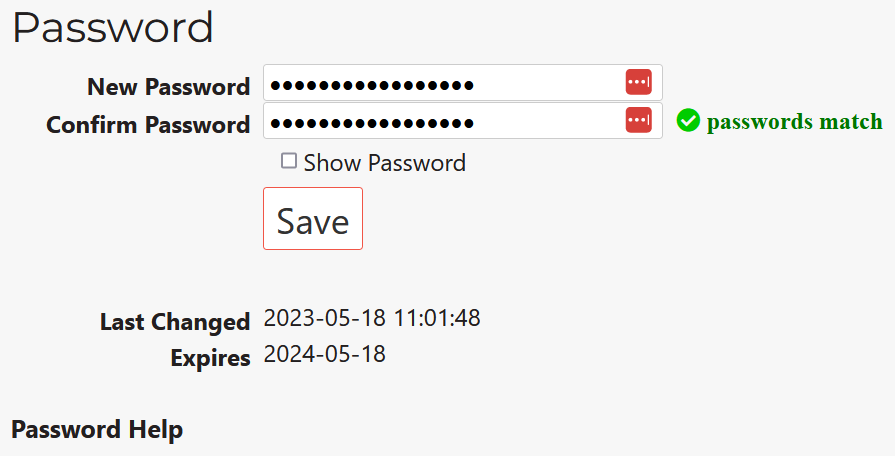895x456 pixels.
Task: Click the masked dots in New Password
Action: point(372,84)
